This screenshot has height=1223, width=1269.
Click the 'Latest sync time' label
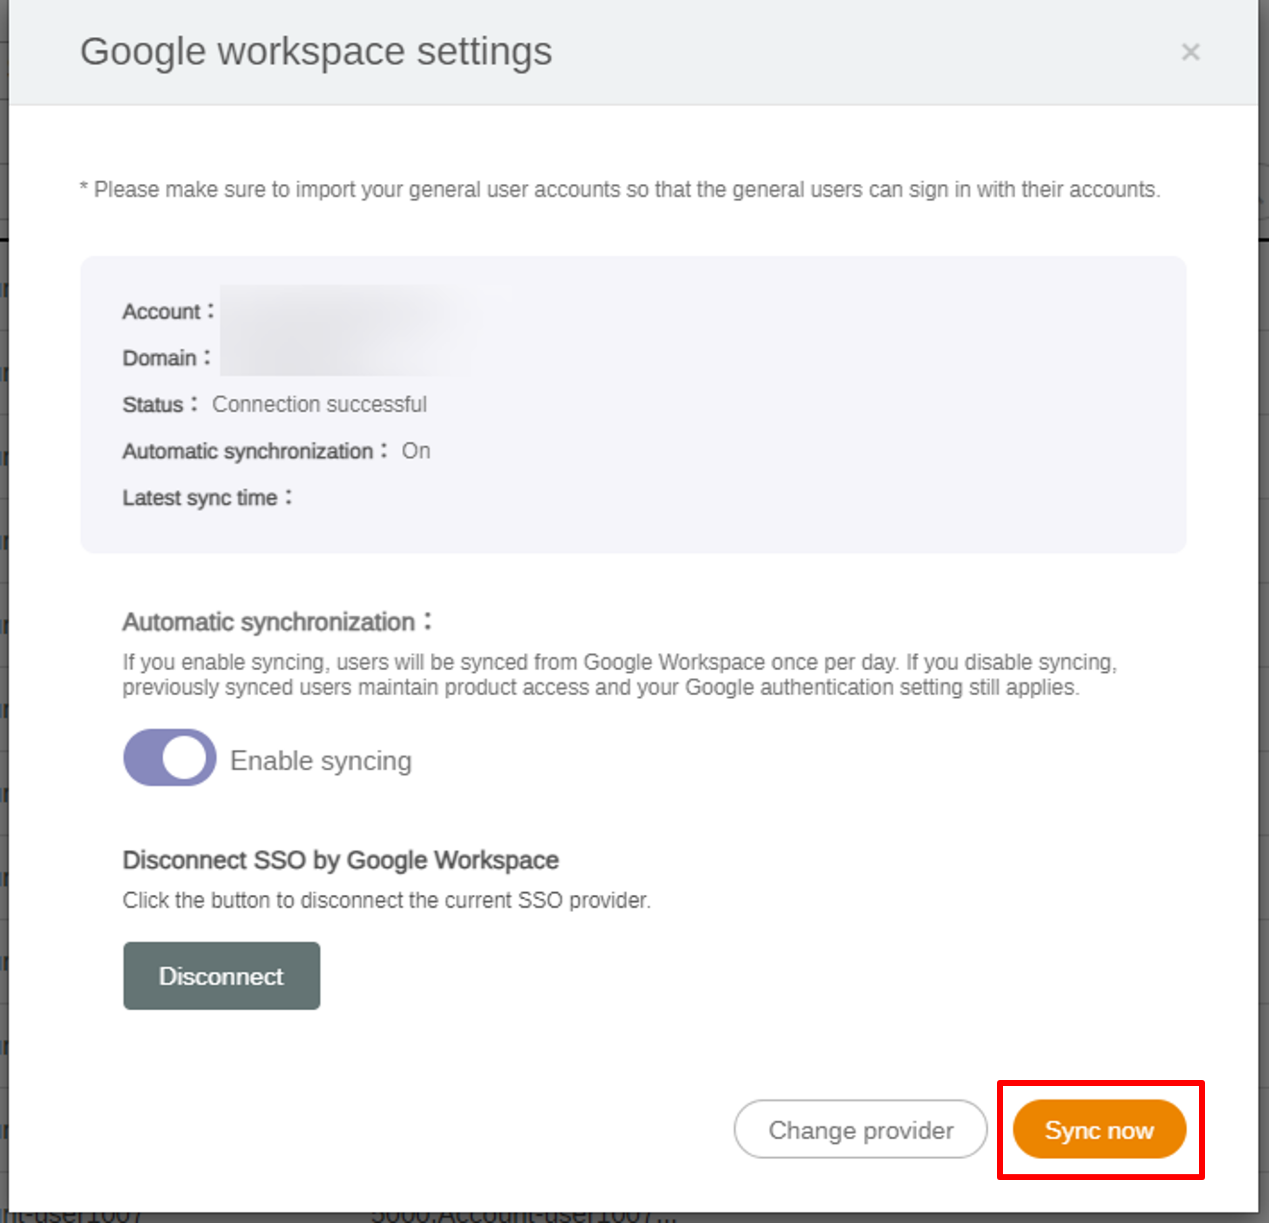click(x=207, y=498)
